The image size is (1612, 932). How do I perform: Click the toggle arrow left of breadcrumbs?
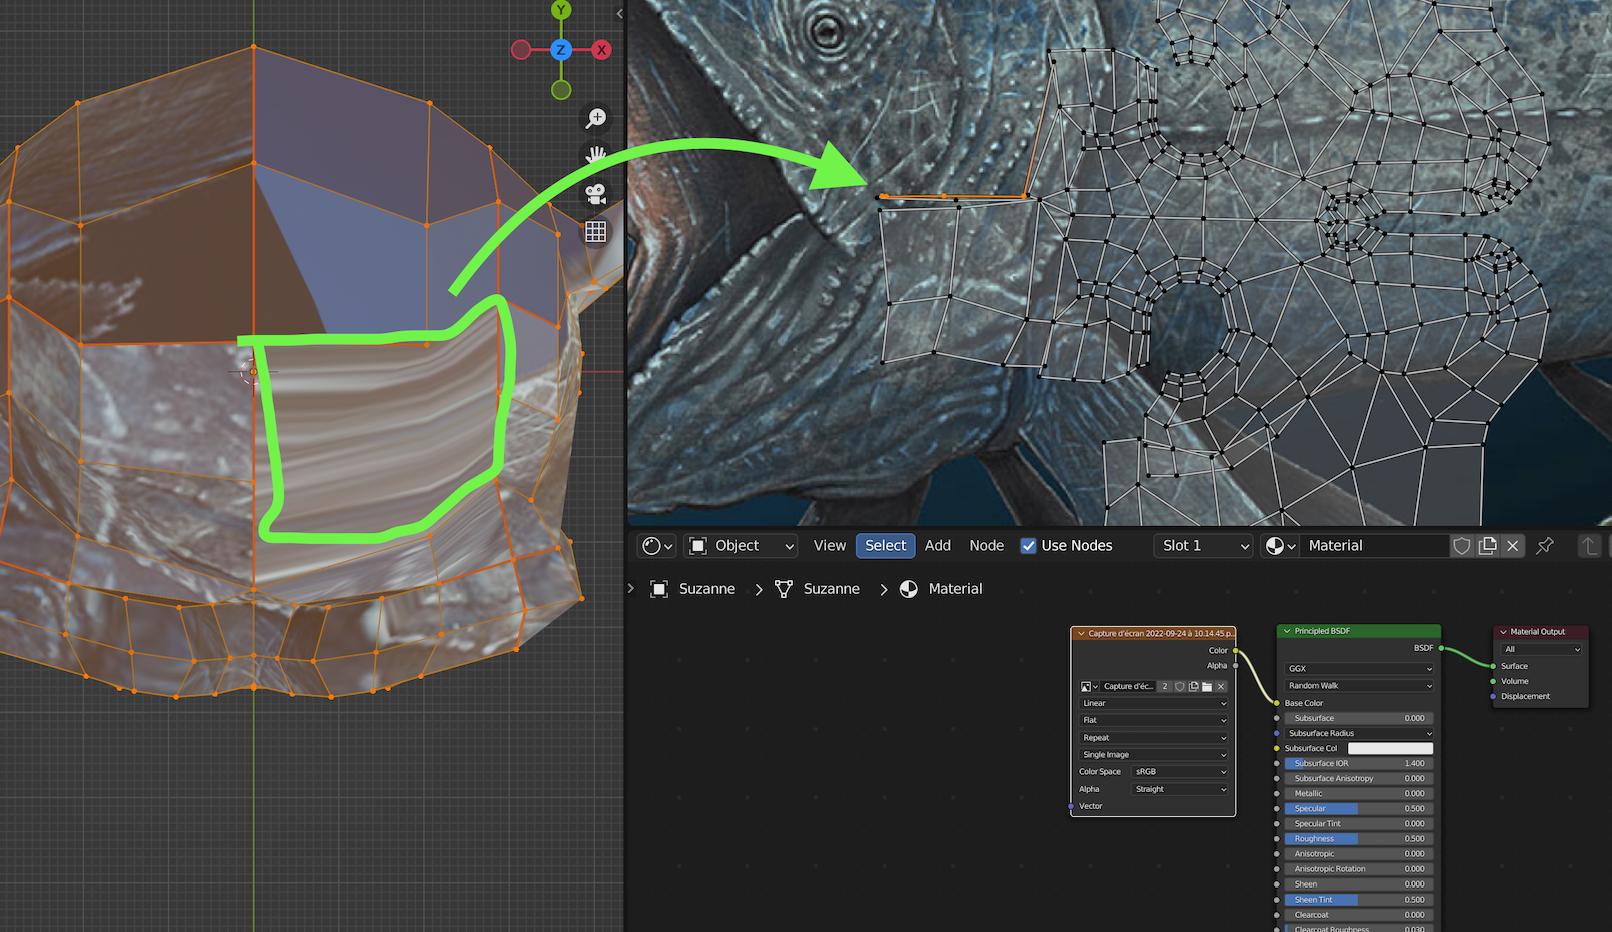click(x=630, y=588)
